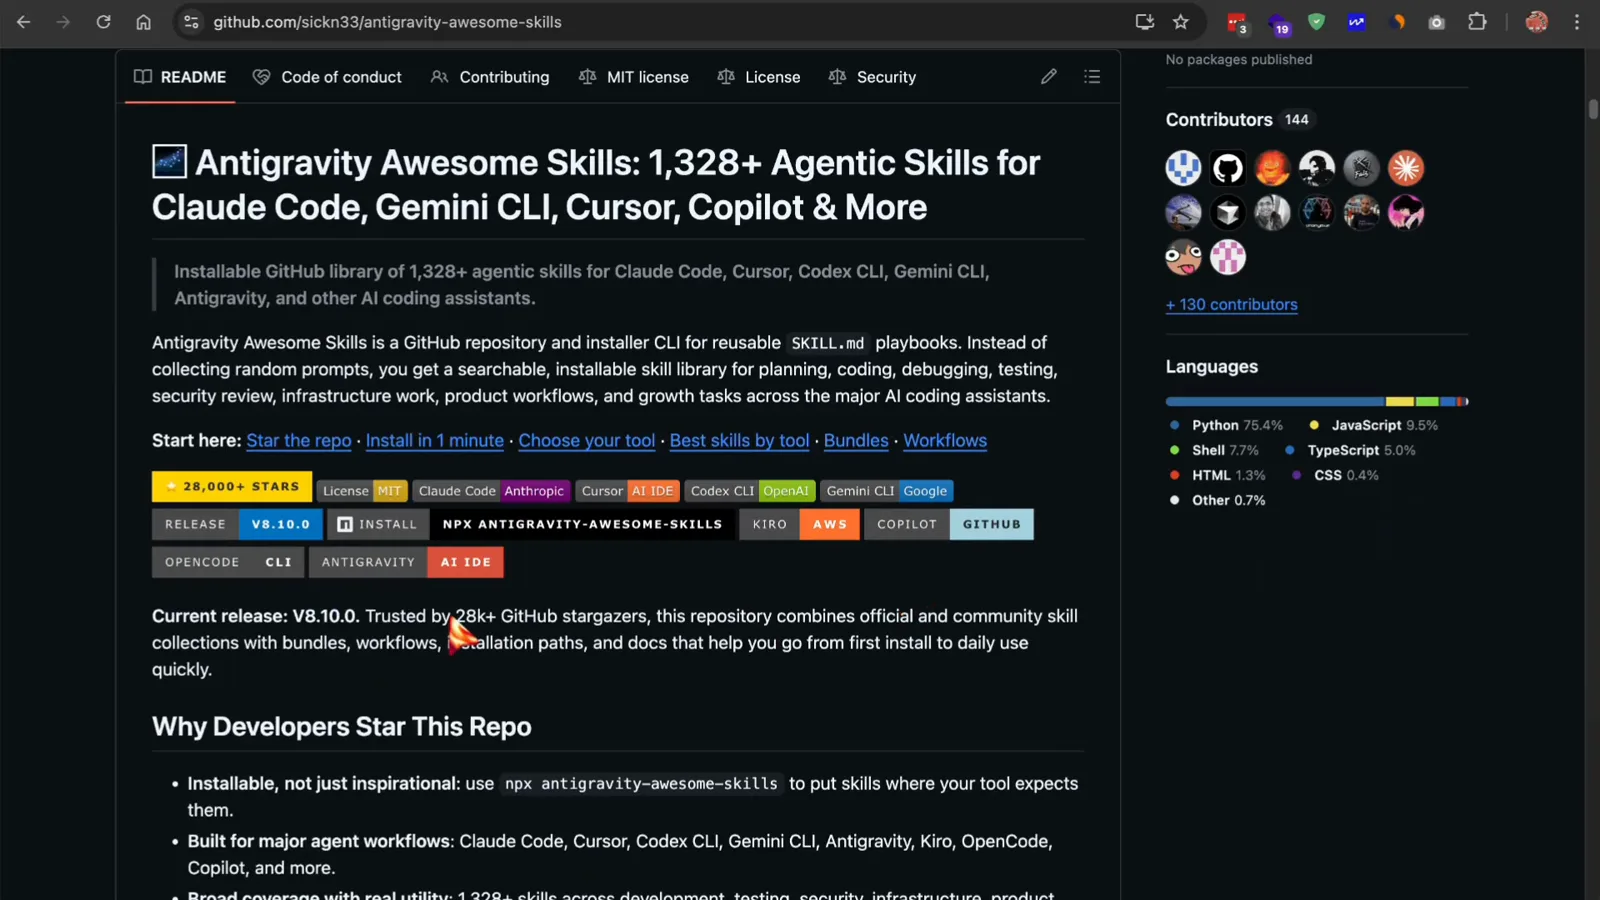This screenshot has height=900, width=1600.
Task: Open the green shield extension
Action: pyautogui.click(x=1316, y=22)
